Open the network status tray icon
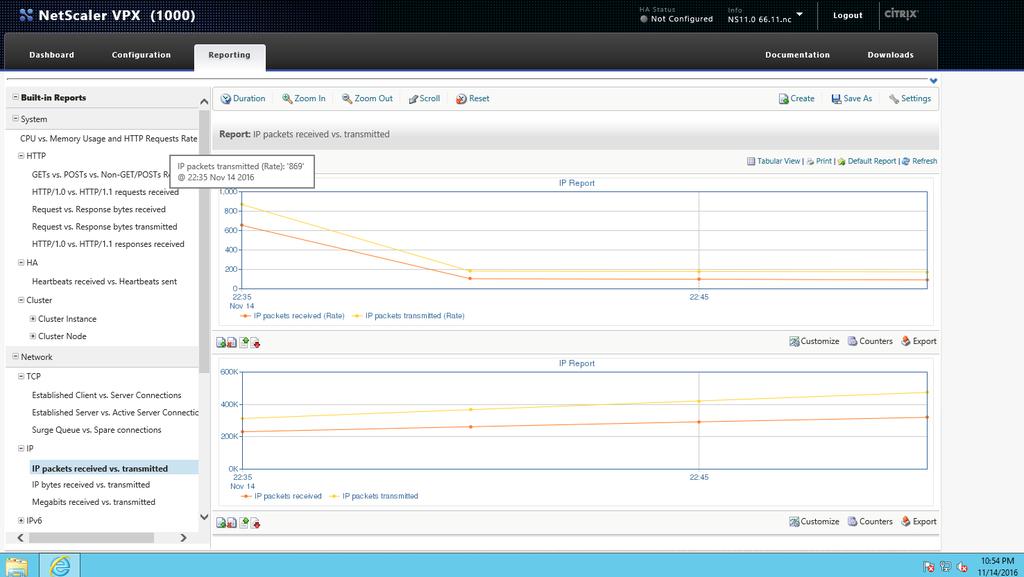Viewport: 1024px width, 577px height. [x=945, y=567]
